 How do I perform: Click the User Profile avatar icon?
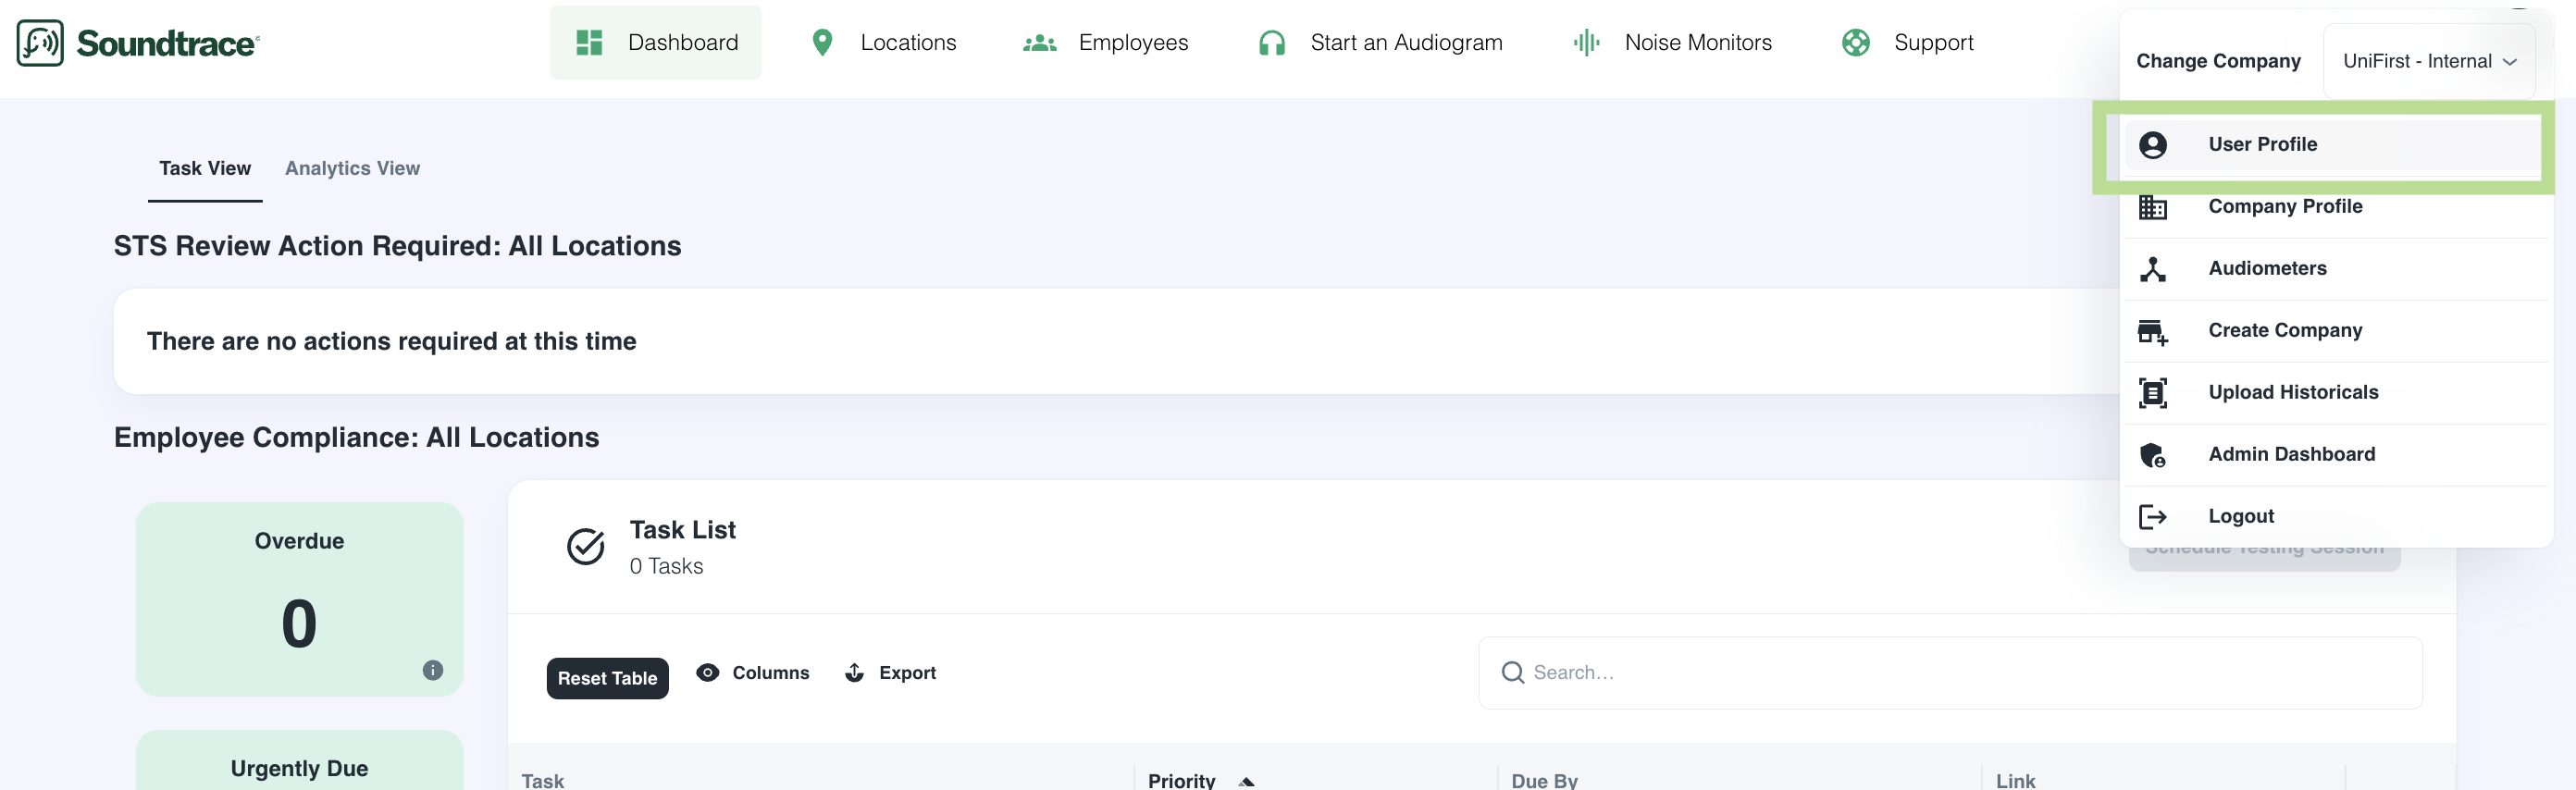pos(2153,145)
